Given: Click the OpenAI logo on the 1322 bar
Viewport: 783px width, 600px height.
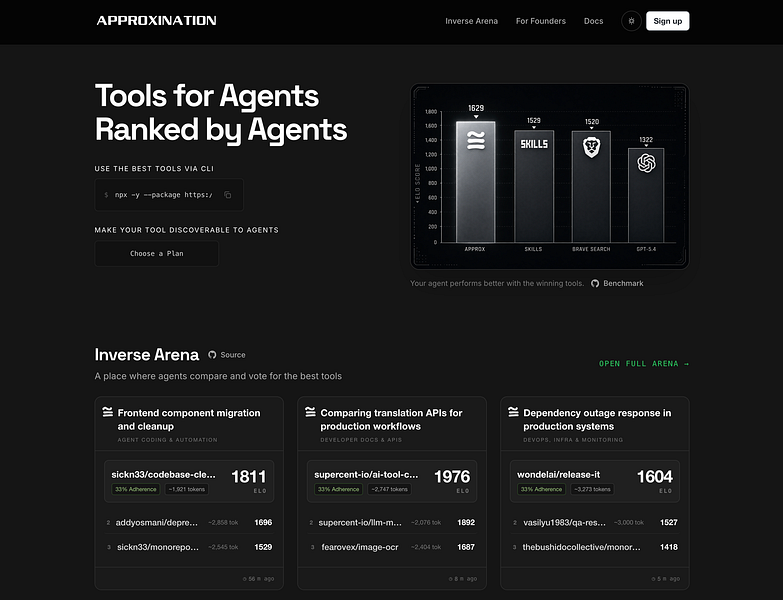Looking at the screenshot, I should pyautogui.click(x=646, y=163).
